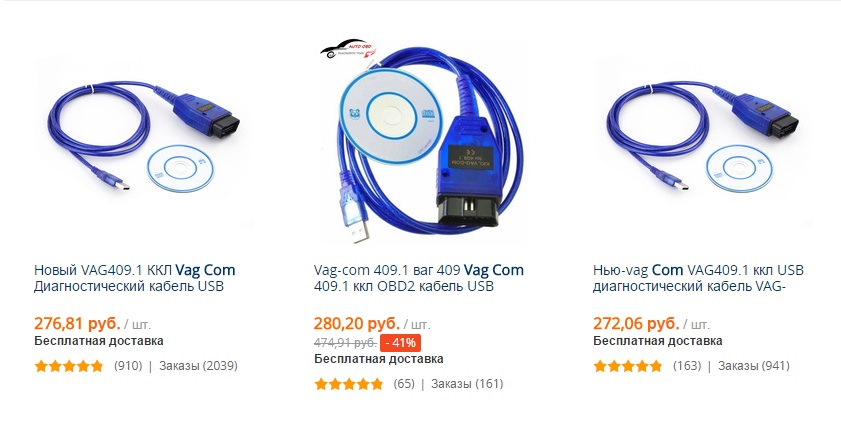Click the Заказы (941) orders link

(754, 366)
